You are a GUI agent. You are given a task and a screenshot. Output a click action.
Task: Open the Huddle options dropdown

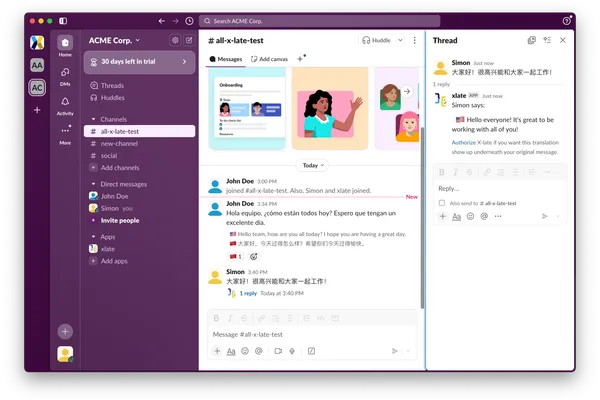click(x=400, y=40)
